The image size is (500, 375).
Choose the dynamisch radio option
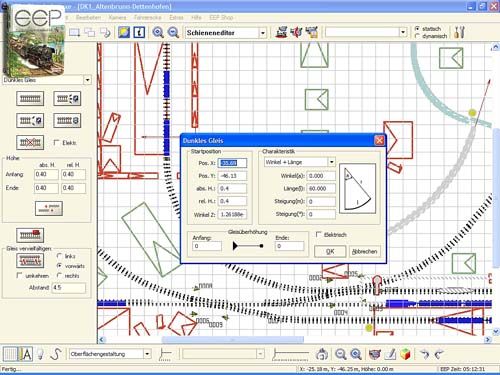click(417, 36)
